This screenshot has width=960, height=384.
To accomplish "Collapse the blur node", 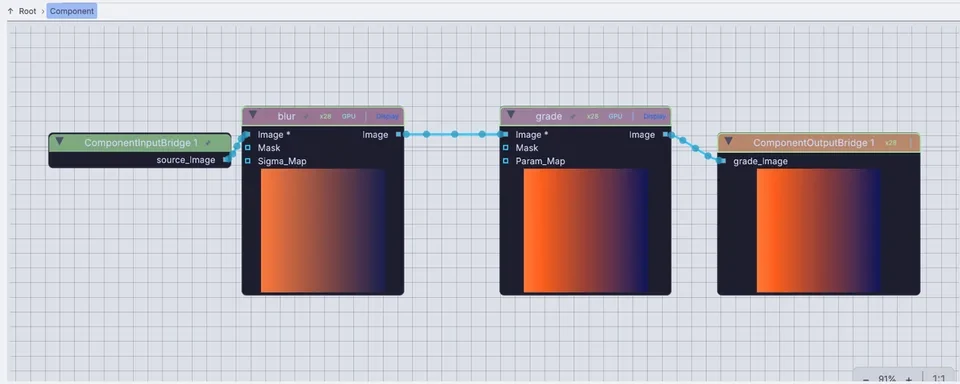I will tap(253, 115).
